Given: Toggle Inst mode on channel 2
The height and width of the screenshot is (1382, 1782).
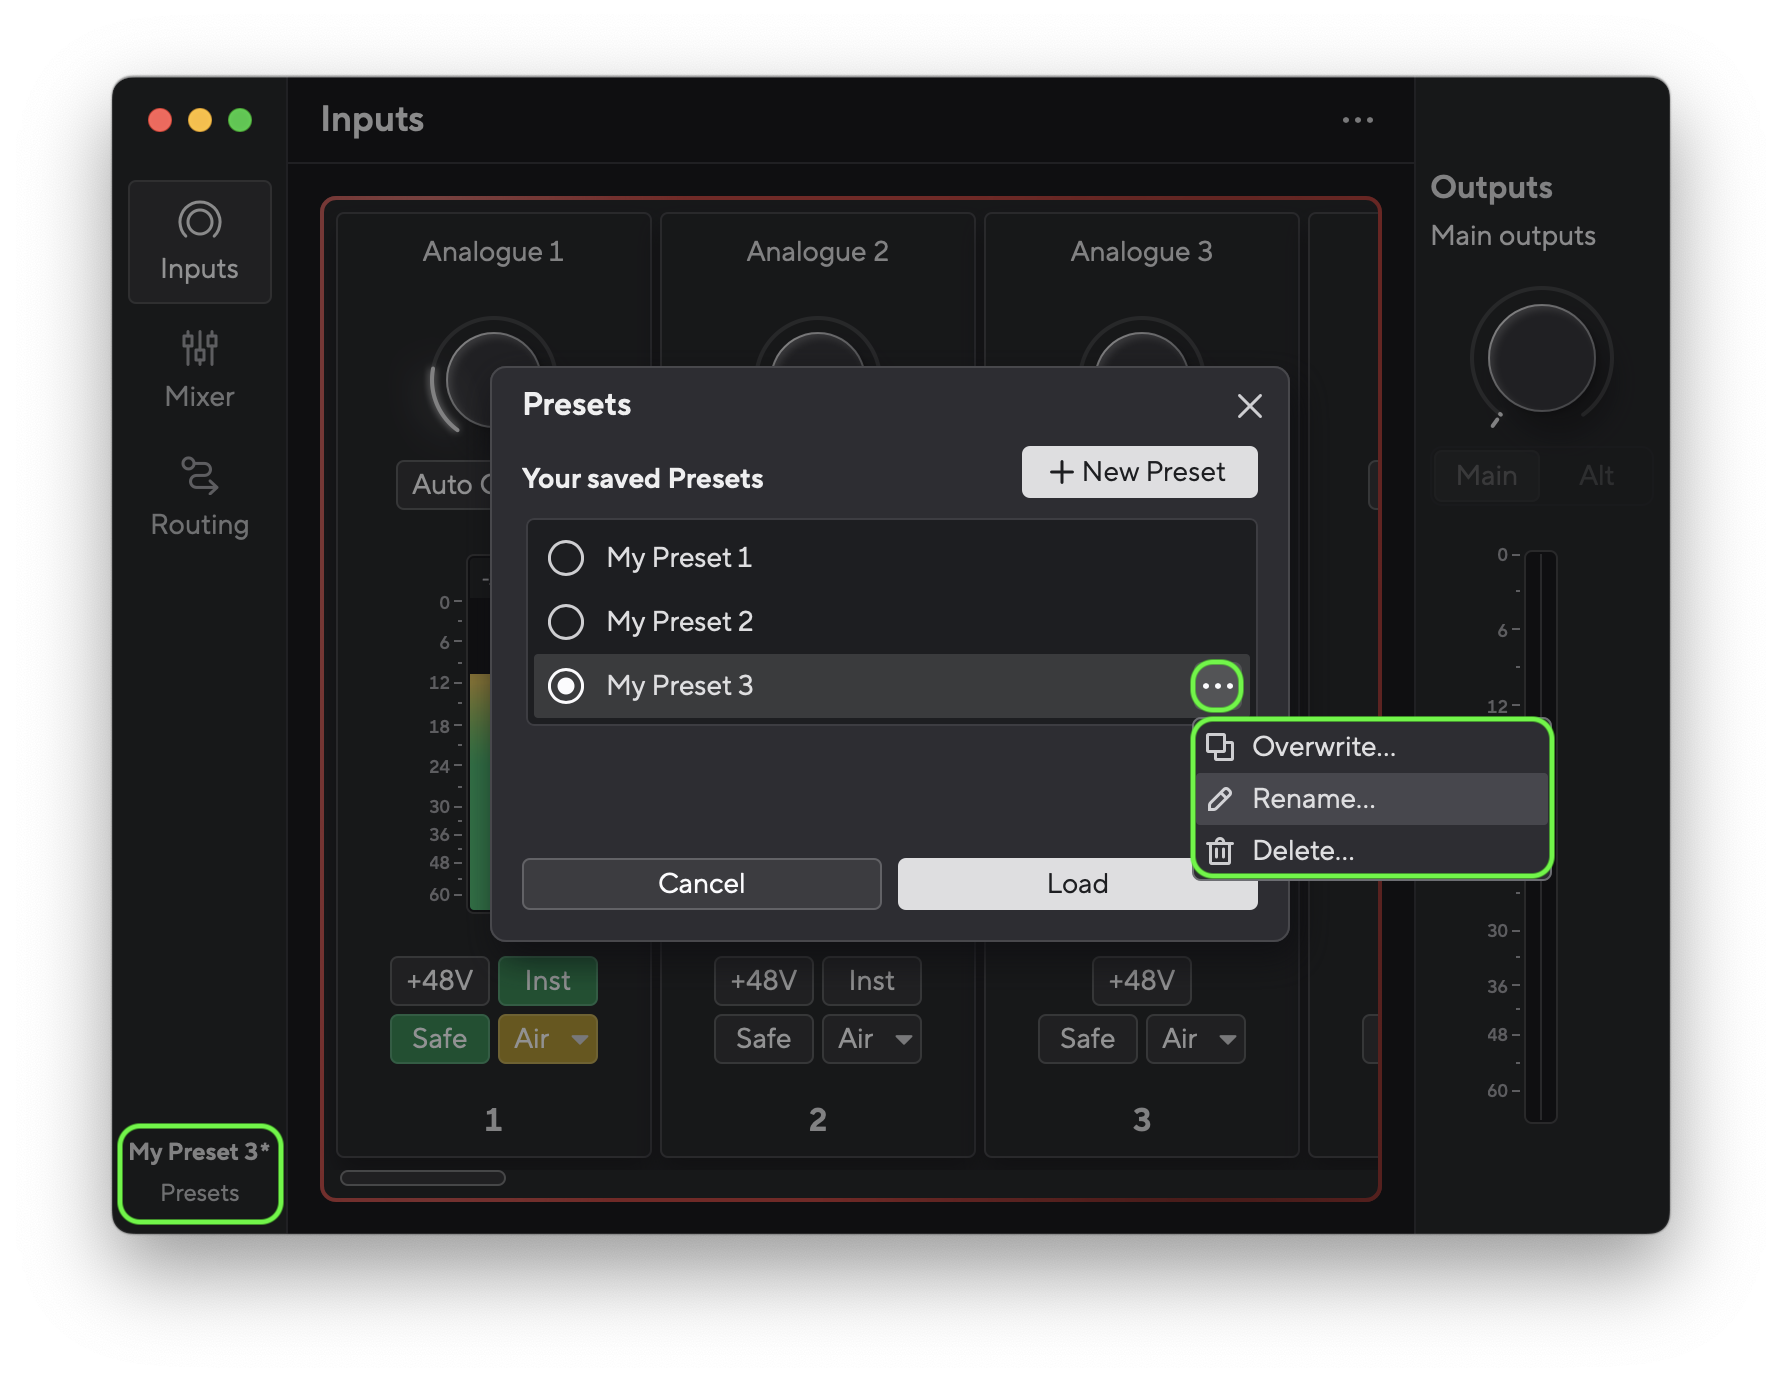Looking at the screenshot, I should point(870,980).
